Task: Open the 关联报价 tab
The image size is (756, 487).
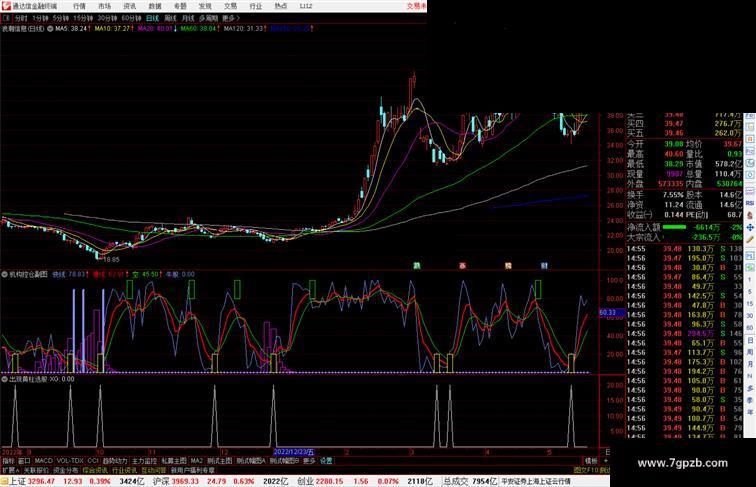Action: click(x=36, y=470)
